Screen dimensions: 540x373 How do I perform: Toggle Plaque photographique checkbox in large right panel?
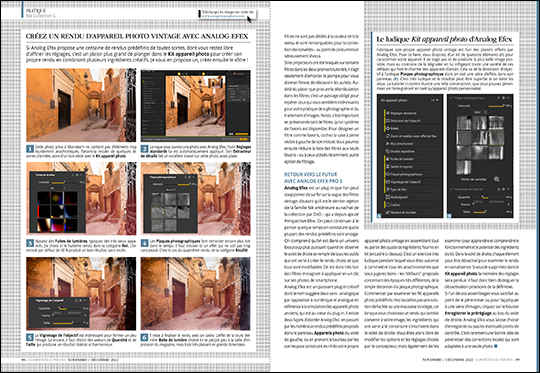pos(452,98)
